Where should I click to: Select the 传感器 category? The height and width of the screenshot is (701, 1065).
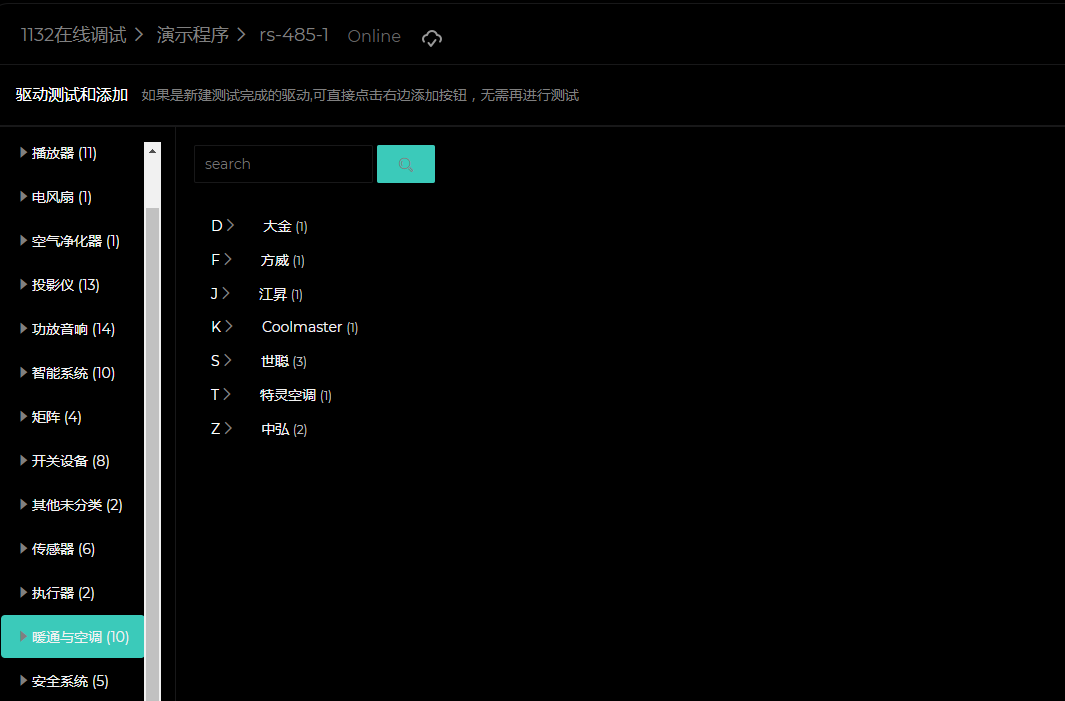pos(63,549)
